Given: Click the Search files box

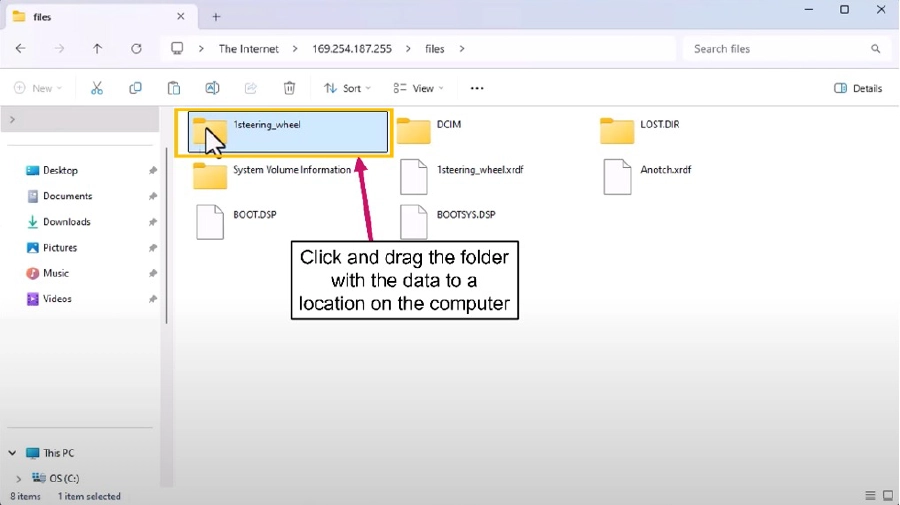Looking at the screenshot, I should (x=775, y=48).
